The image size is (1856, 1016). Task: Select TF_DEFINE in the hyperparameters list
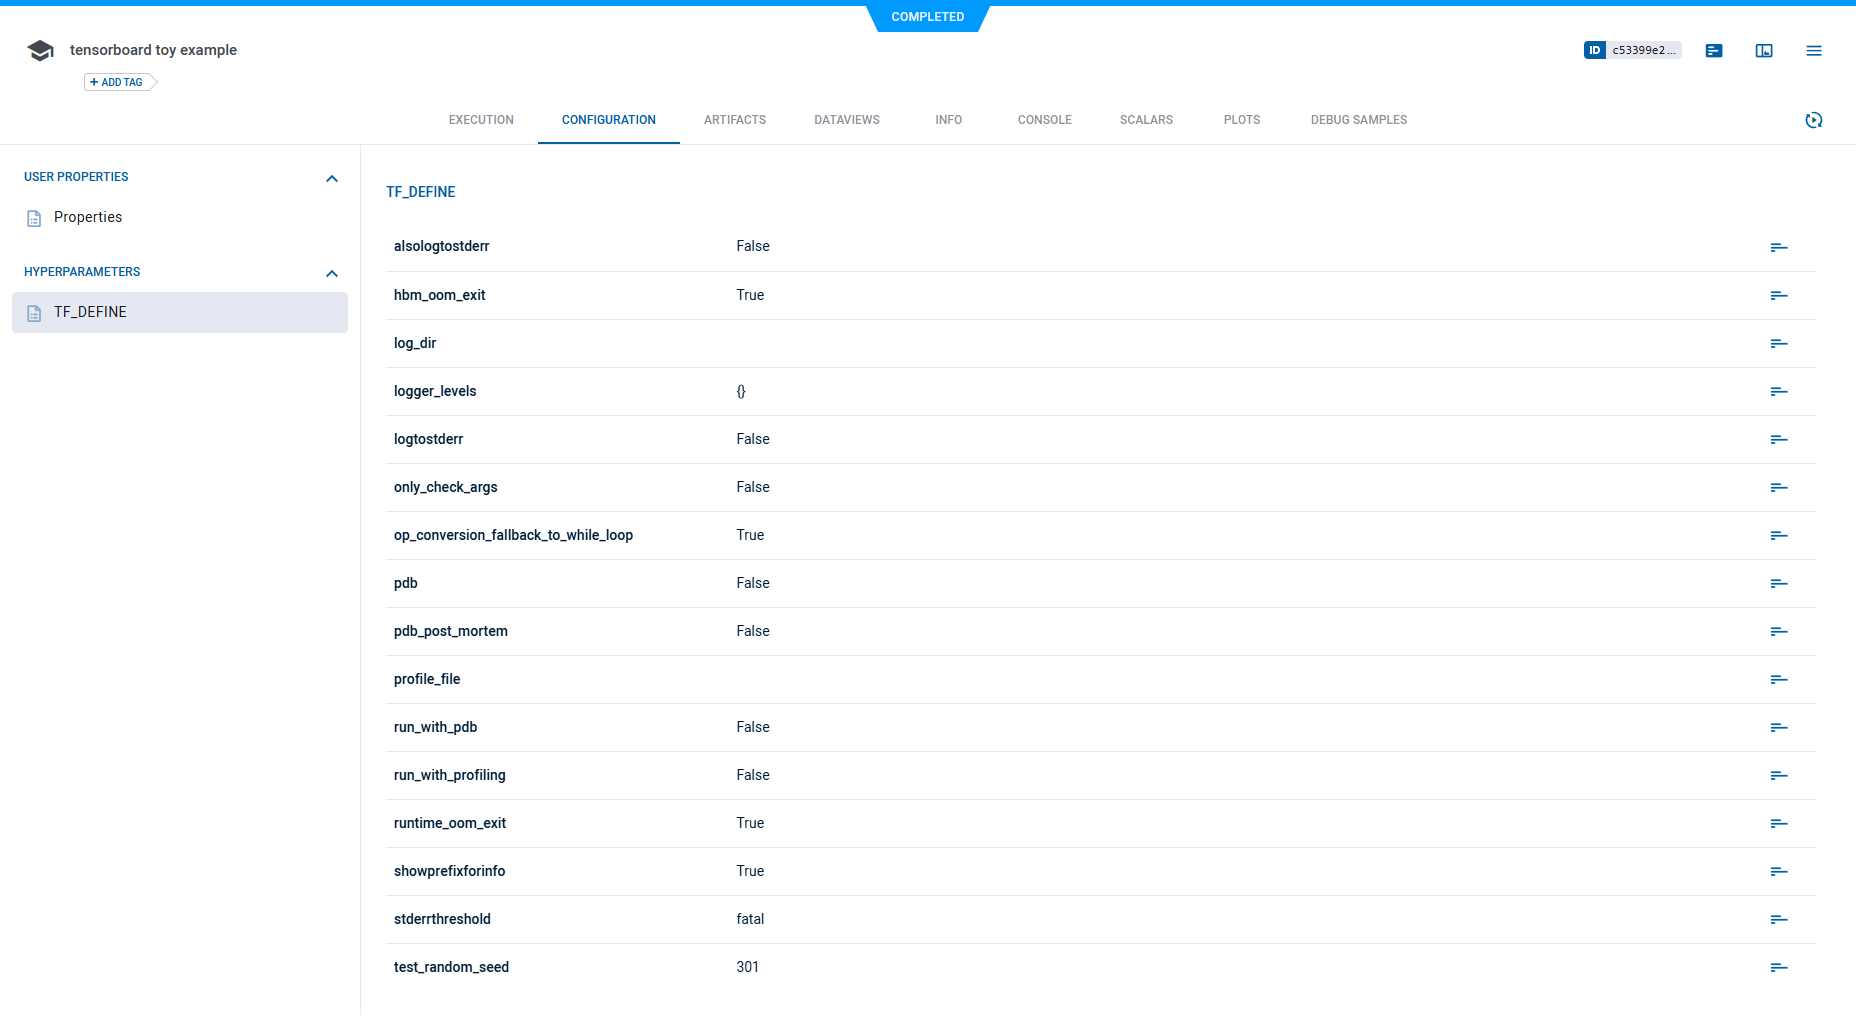(x=90, y=312)
